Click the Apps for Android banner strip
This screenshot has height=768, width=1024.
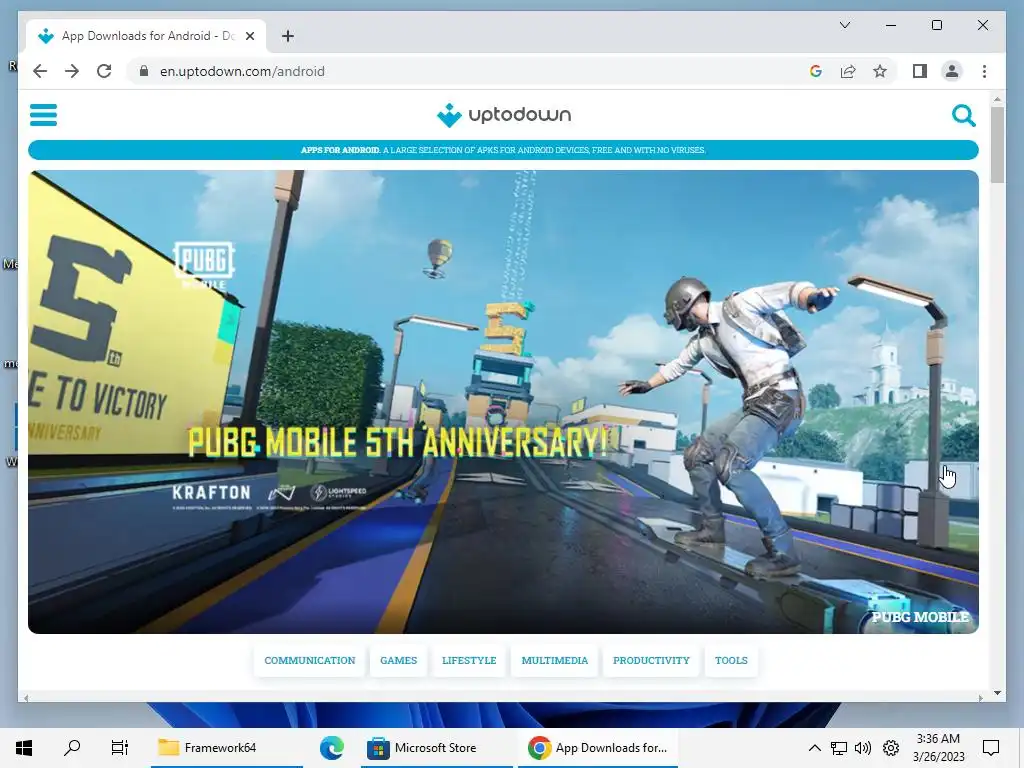pos(504,150)
